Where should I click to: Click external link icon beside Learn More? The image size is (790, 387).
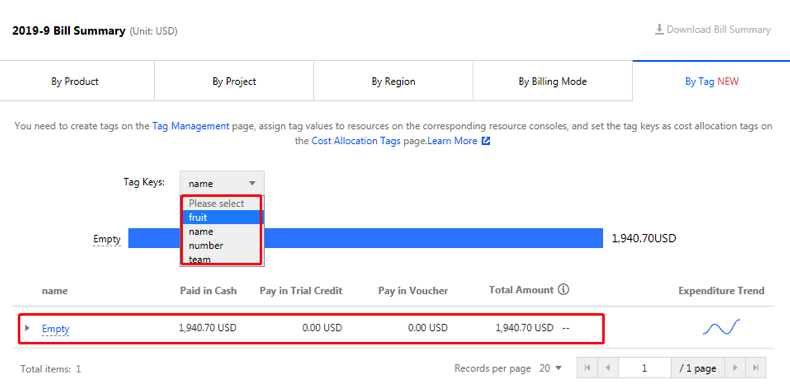(x=486, y=141)
